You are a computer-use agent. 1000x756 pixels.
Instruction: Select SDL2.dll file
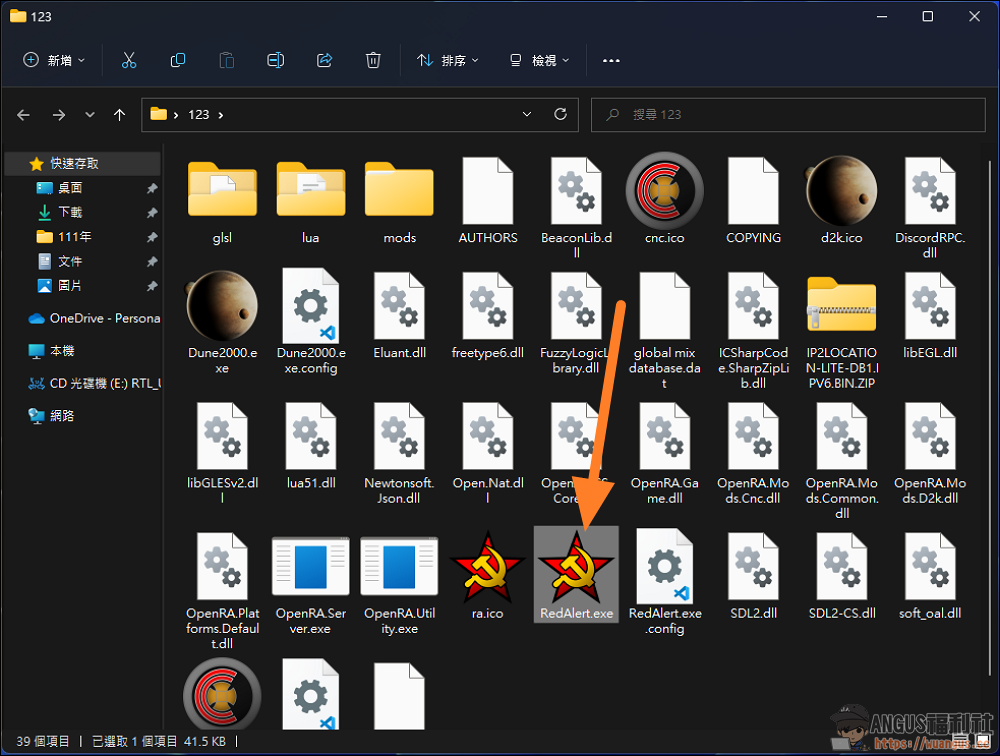753,576
